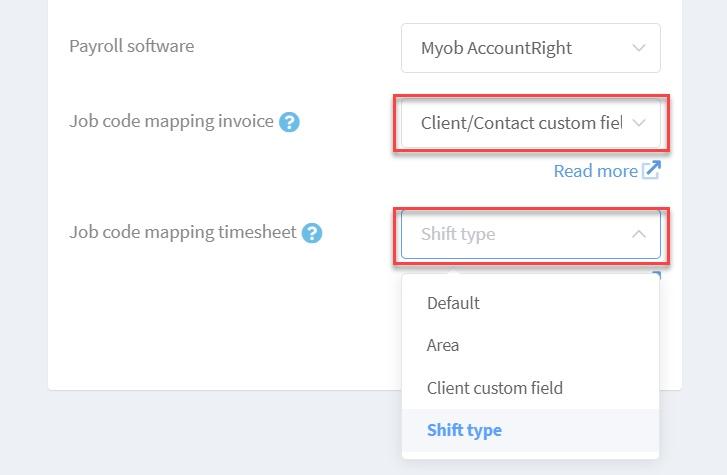
Task: Click the external link icon next to Read more
Action: [x=651, y=170]
